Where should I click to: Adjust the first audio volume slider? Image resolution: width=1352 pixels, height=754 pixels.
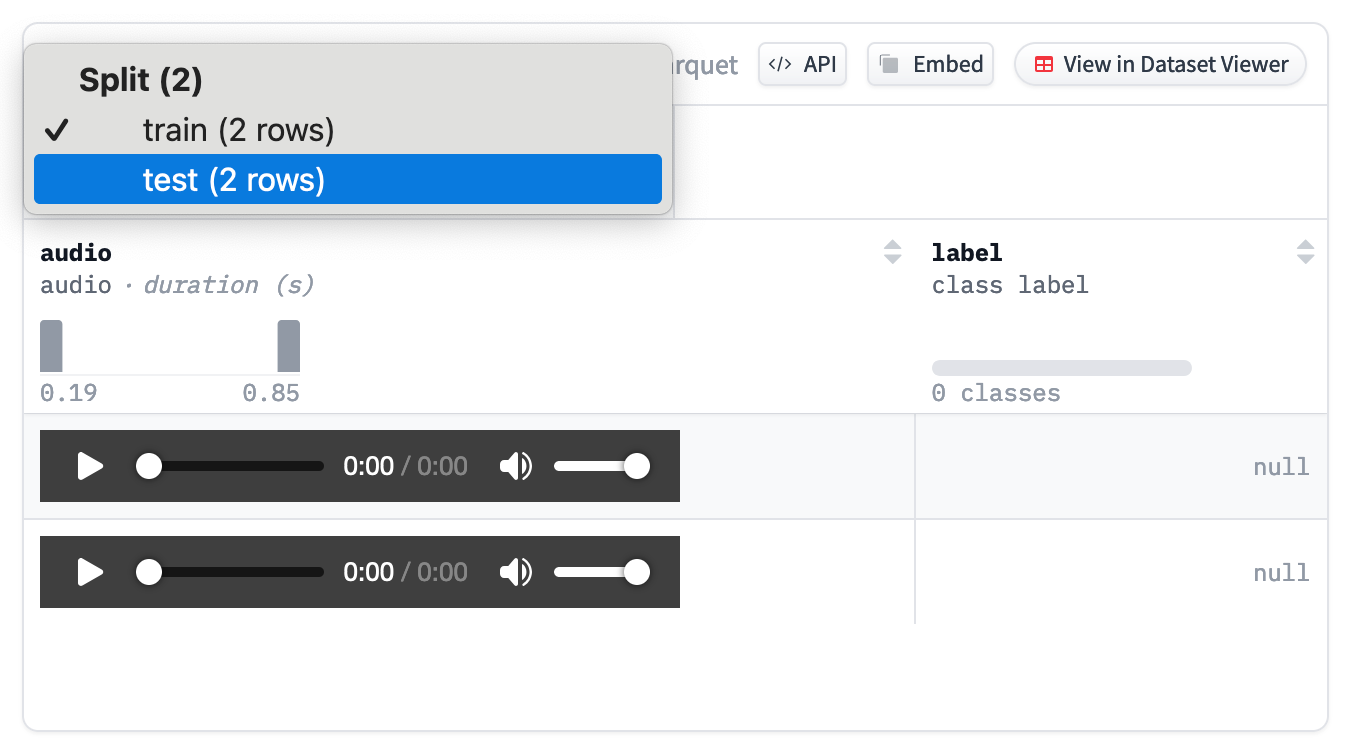tap(600, 466)
